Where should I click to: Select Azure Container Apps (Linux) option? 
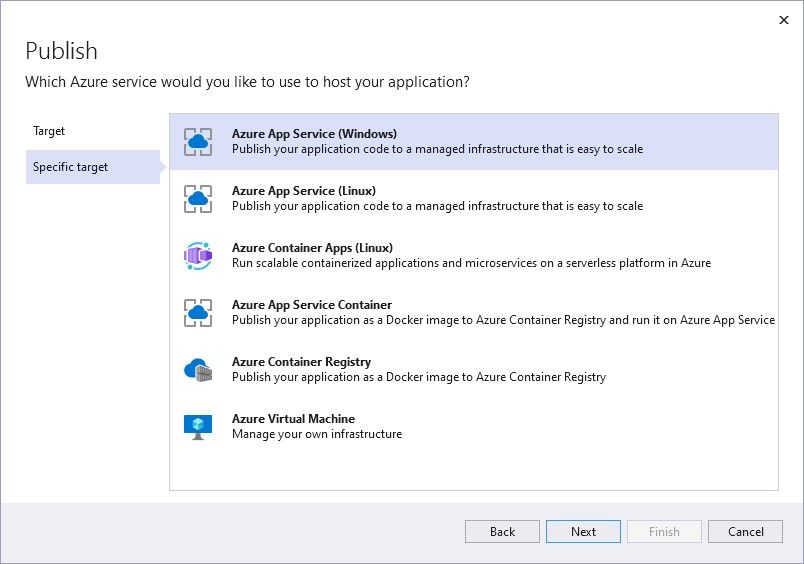pyautogui.click(x=312, y=248)
